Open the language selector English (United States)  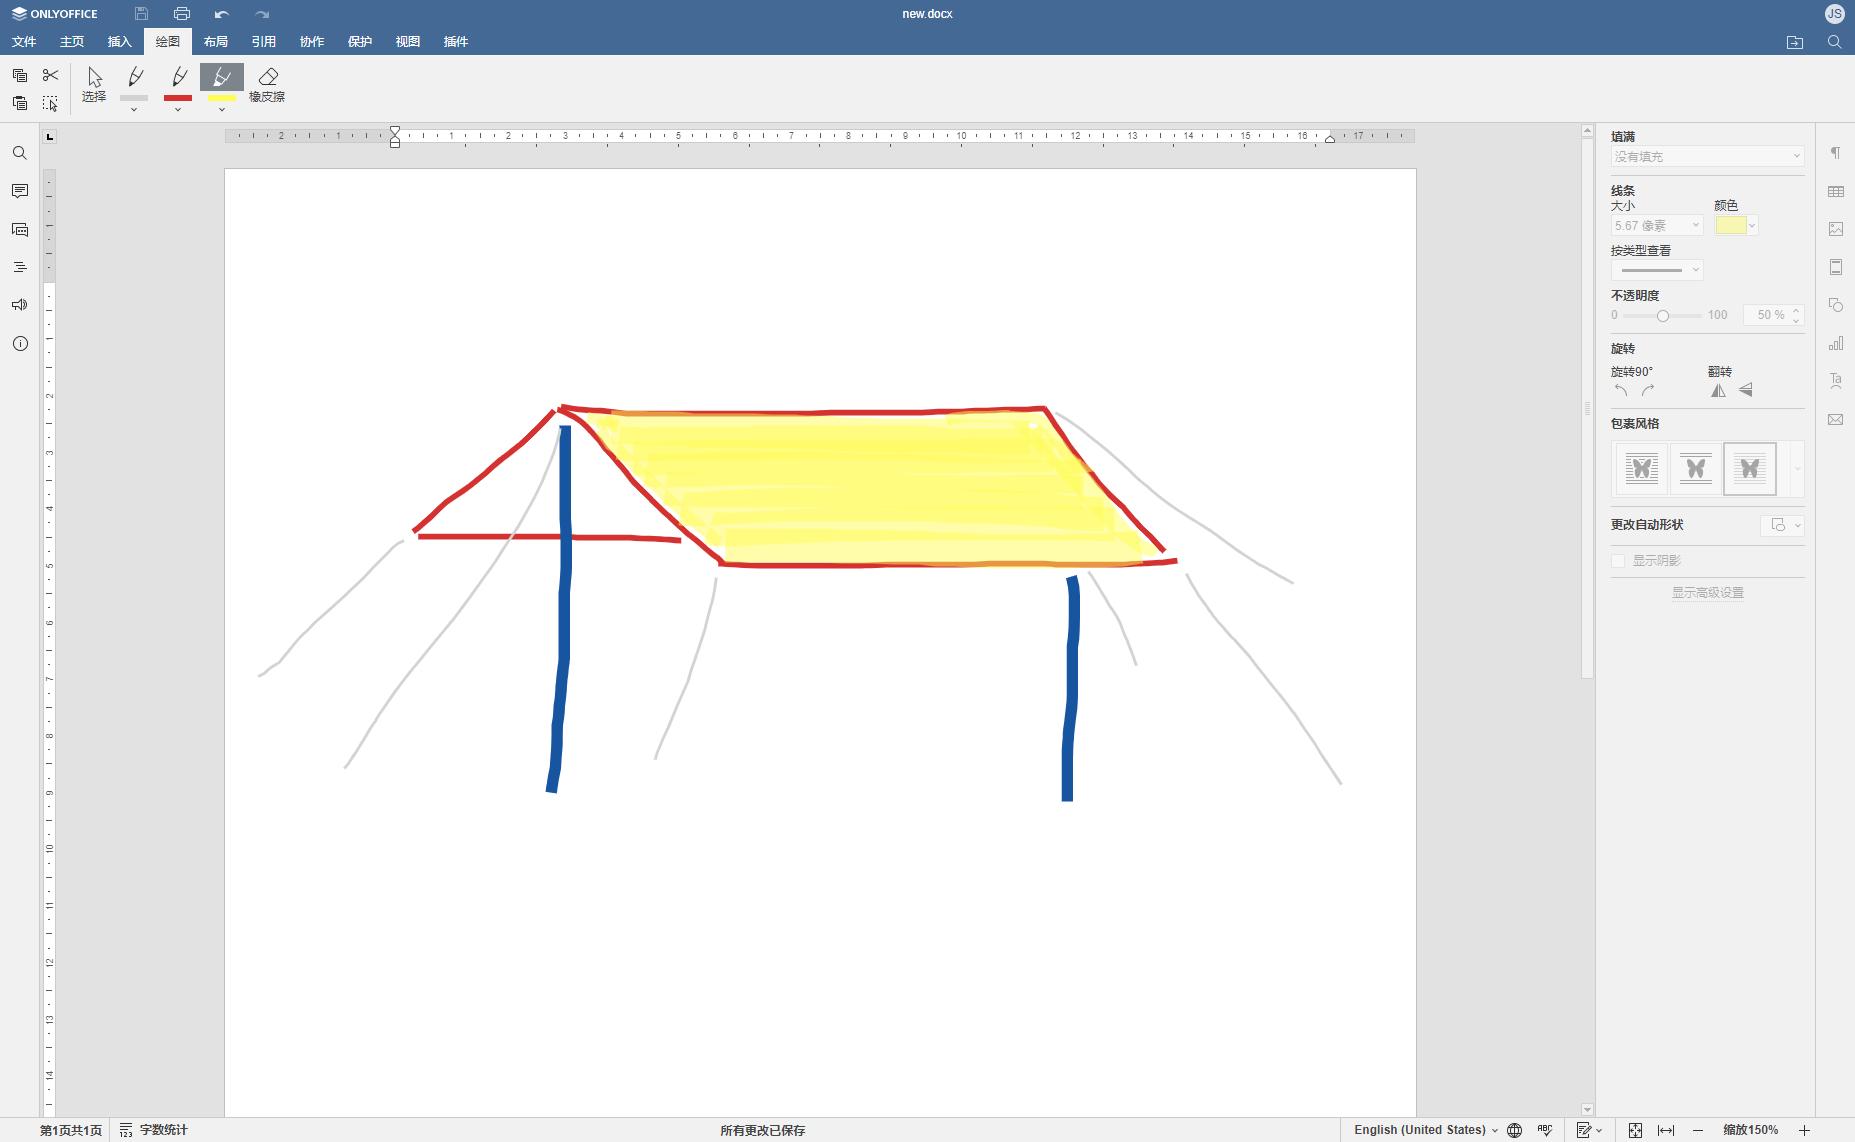pyautogui.click(x=1425, y=1130)
